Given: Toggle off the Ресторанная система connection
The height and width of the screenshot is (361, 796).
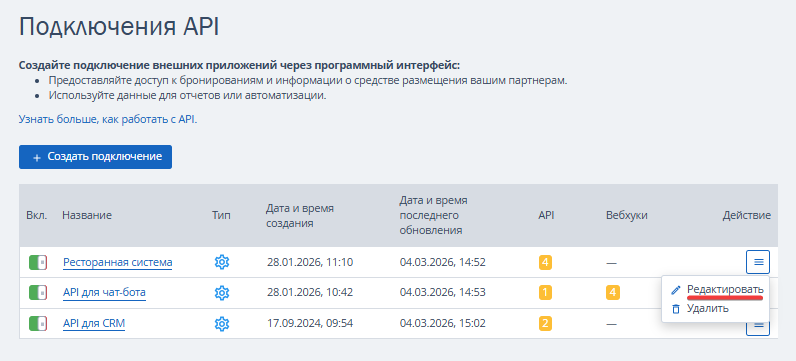Looking at the screenshot, I should click(38, 262).
